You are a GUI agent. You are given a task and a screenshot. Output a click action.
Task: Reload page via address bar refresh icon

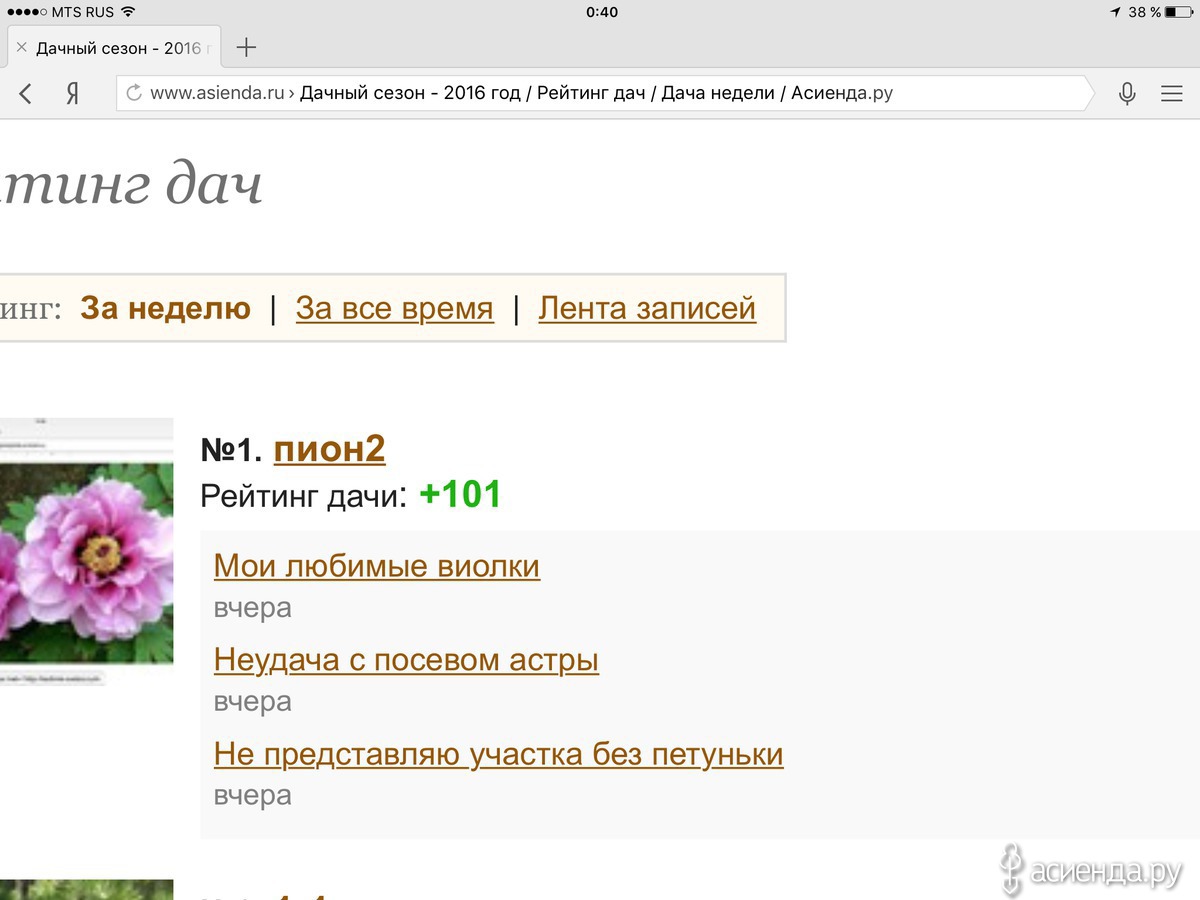(134, 94)
